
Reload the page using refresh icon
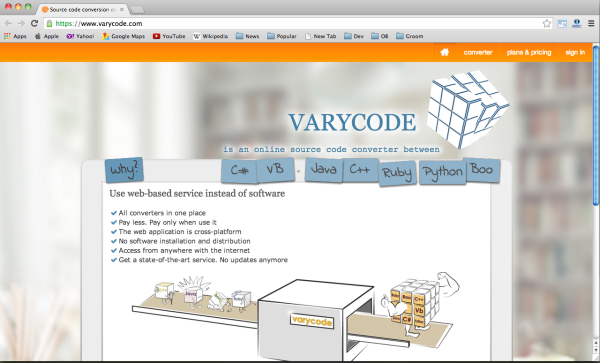point(34,23)
